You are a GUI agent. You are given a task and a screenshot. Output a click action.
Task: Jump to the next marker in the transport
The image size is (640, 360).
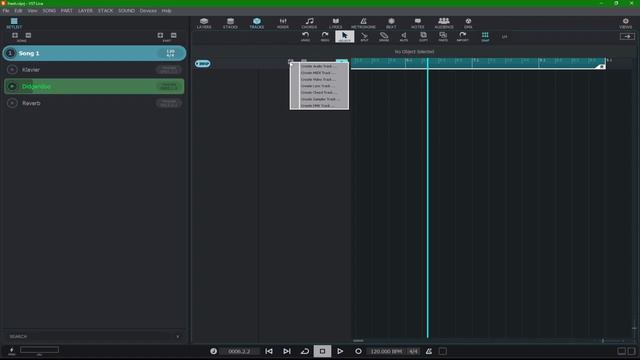[x=287, y=351]
